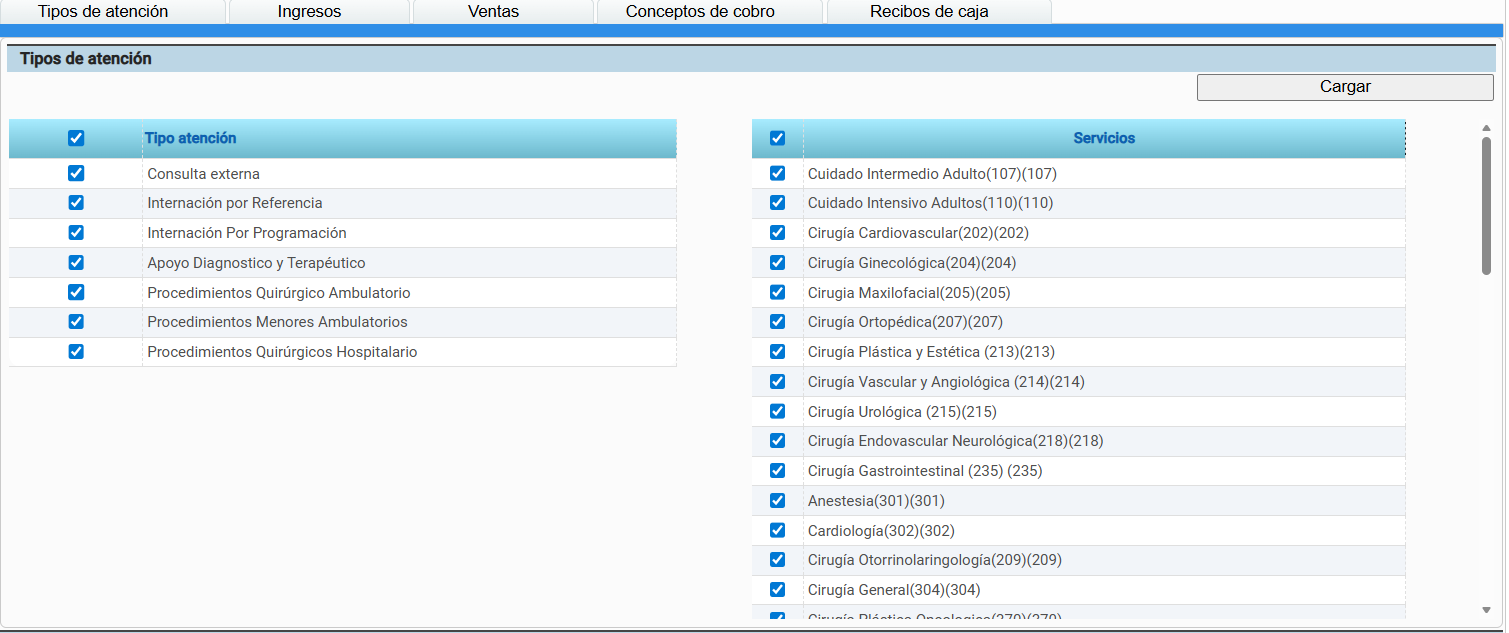Uncheck Procedimientos Menores Ambulatorios checkbox
The image size is (1509, 633).
pyautogui.click(x=76, y=322)
